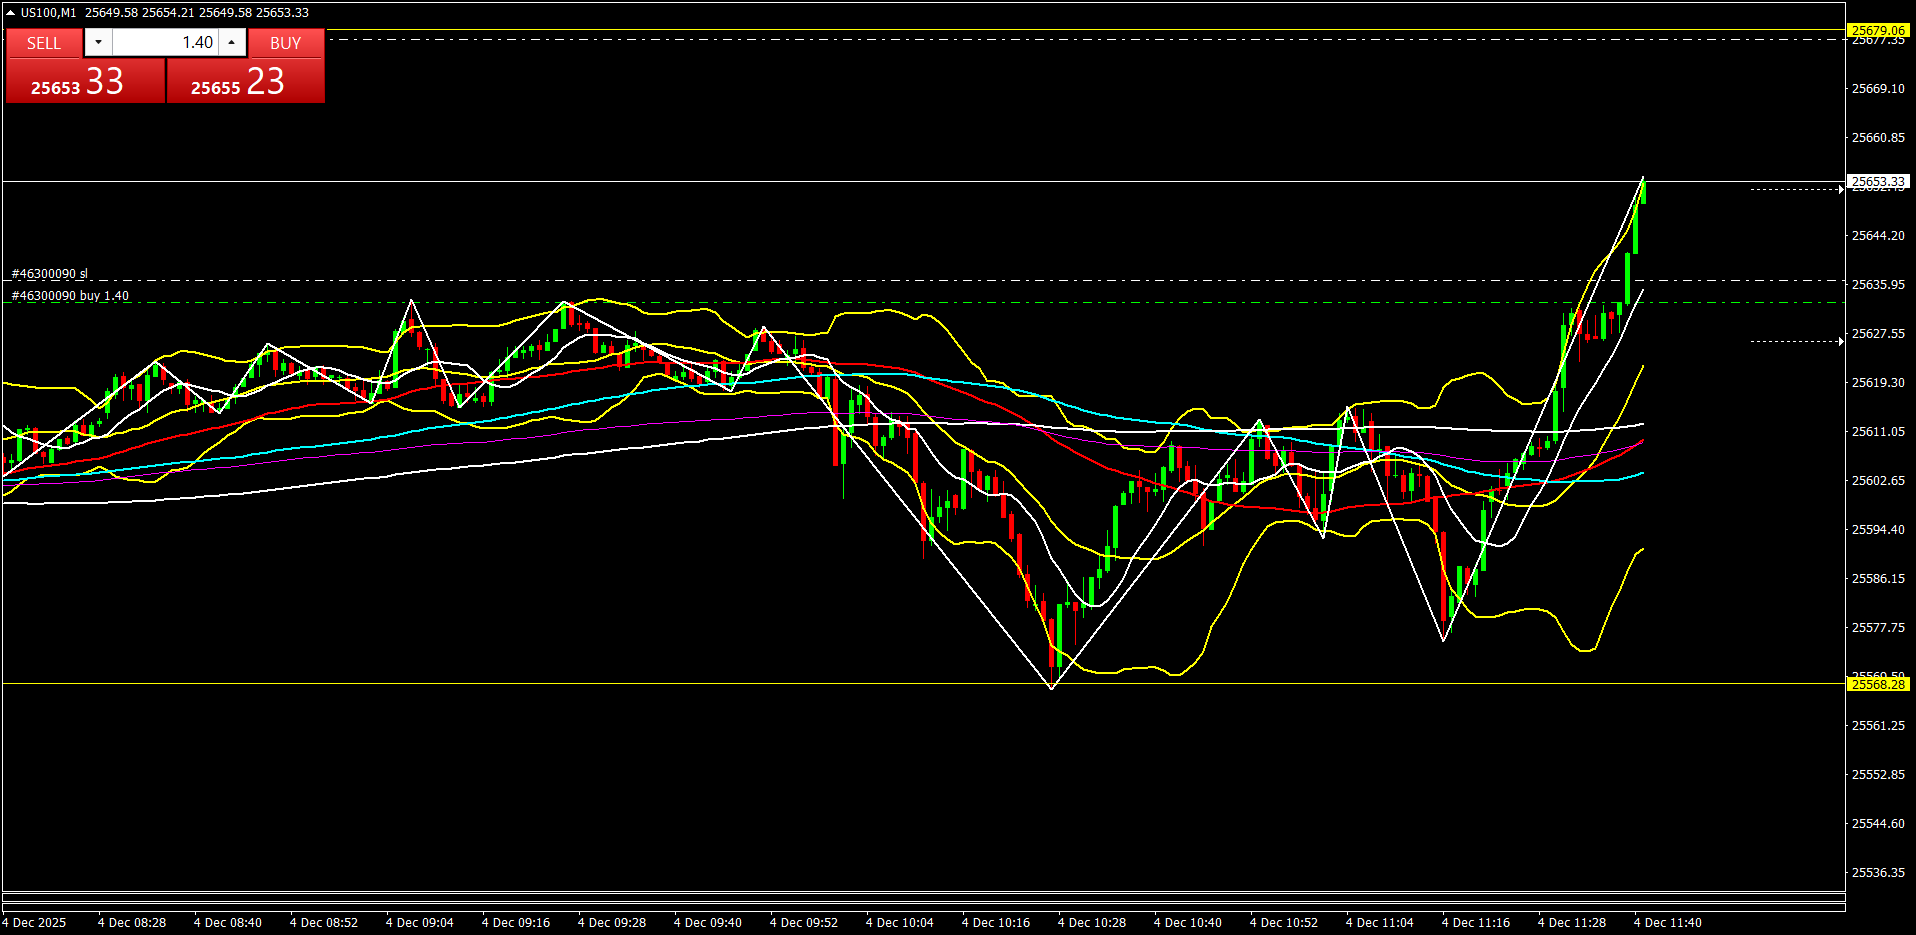The height and width of the screenshot is (935, 1916).
Task: Decrease volume with the down arrow
Action: tap(98, 42)
